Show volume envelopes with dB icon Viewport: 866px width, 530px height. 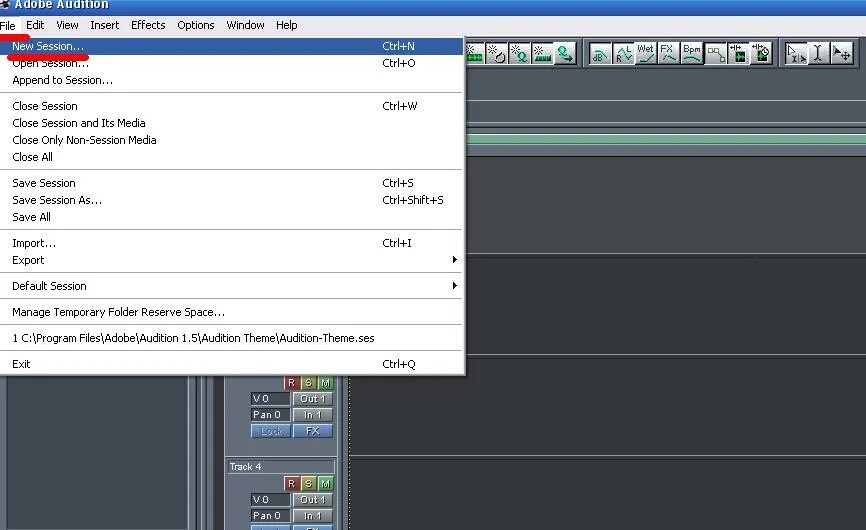point(599,54)
